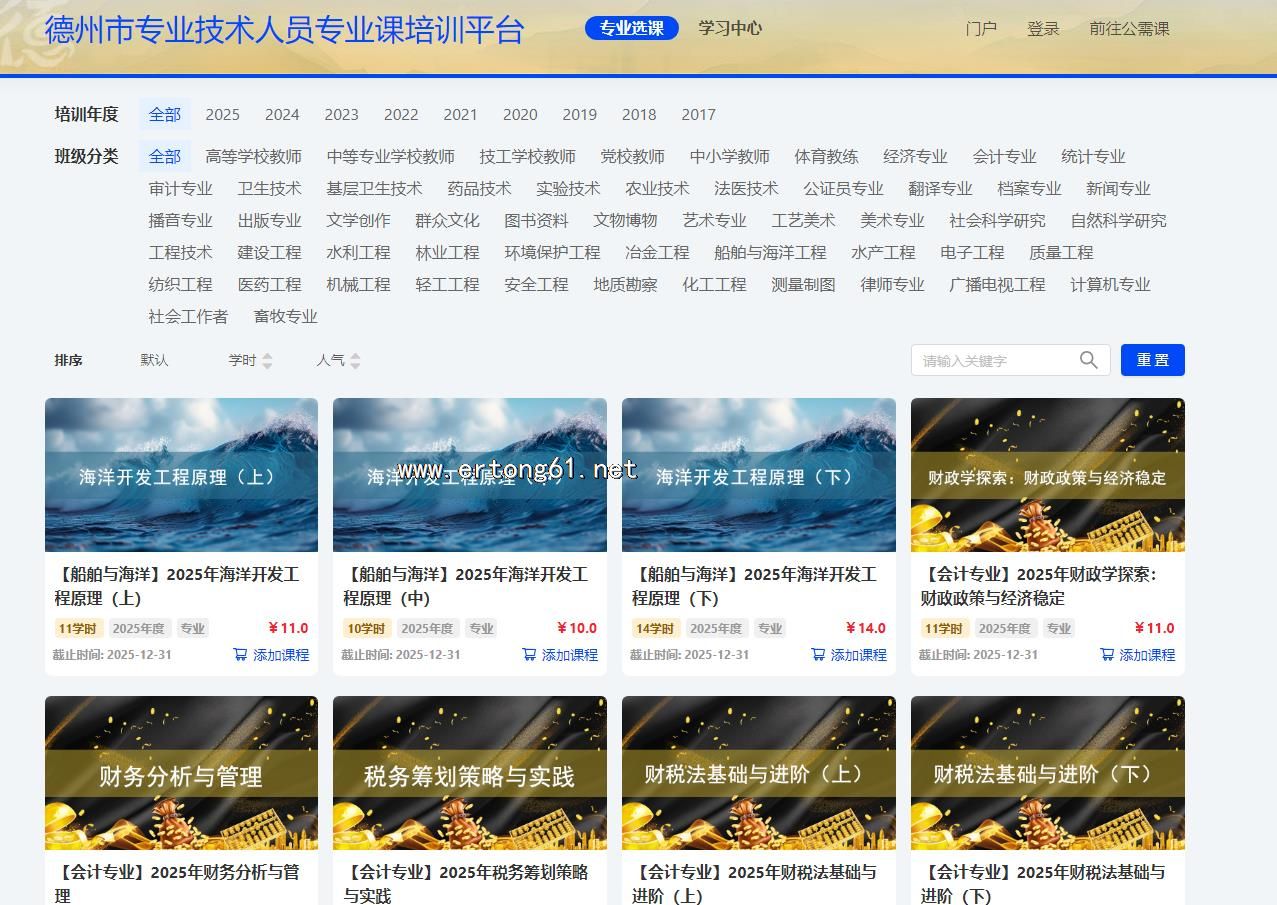Click the keyword search input field
This screenshot has width=1277, height=905.
(995, 360)
